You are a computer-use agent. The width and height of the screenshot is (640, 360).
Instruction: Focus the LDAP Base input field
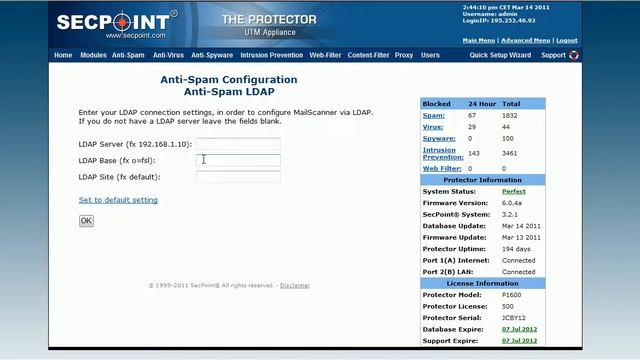tap(238, 160)
